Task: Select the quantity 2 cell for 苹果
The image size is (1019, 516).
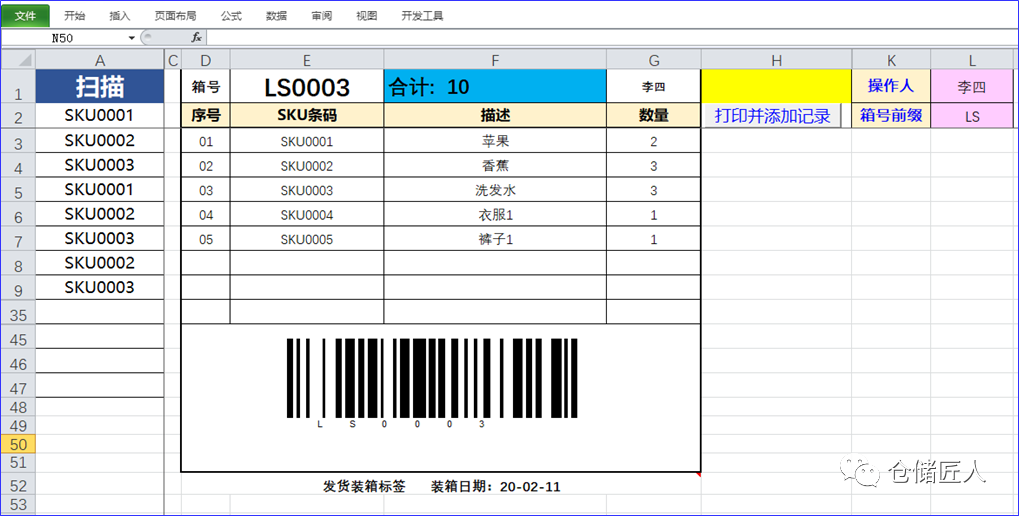Action: 654,141
